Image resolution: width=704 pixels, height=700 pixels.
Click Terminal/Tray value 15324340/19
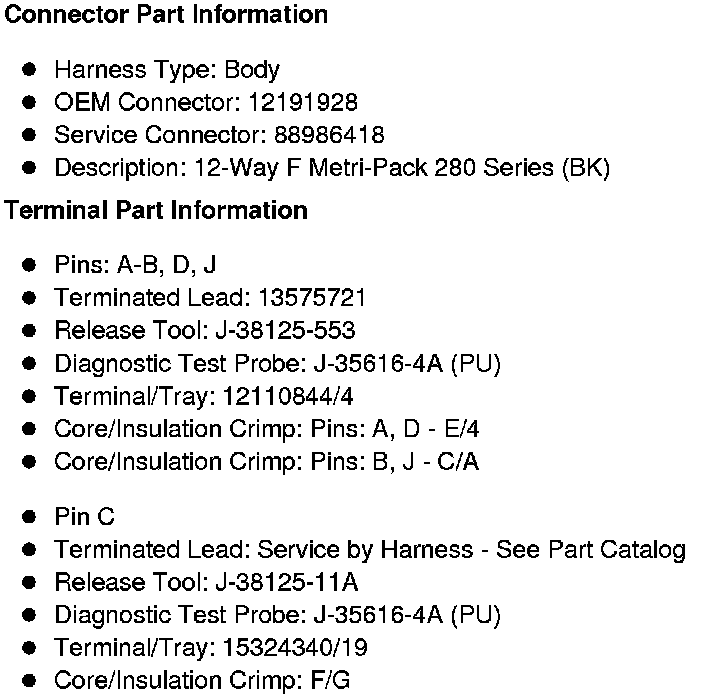pos(292,648)
